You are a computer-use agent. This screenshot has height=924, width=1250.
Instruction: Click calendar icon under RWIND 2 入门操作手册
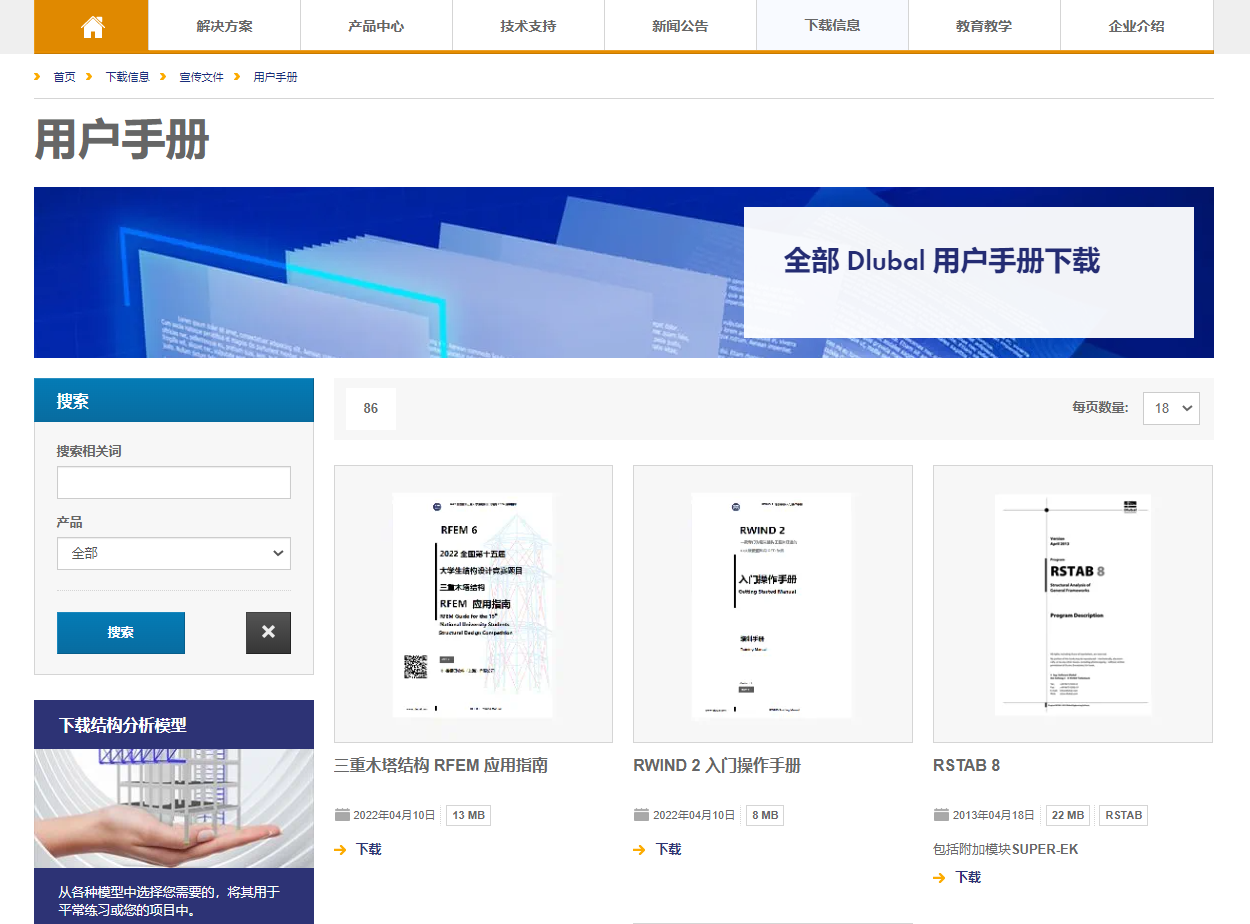click(x=641, y=815)
